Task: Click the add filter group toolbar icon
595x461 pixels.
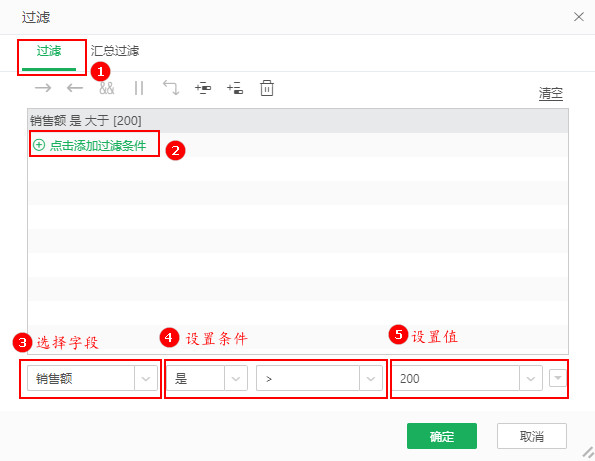Action: coord(235,88)
